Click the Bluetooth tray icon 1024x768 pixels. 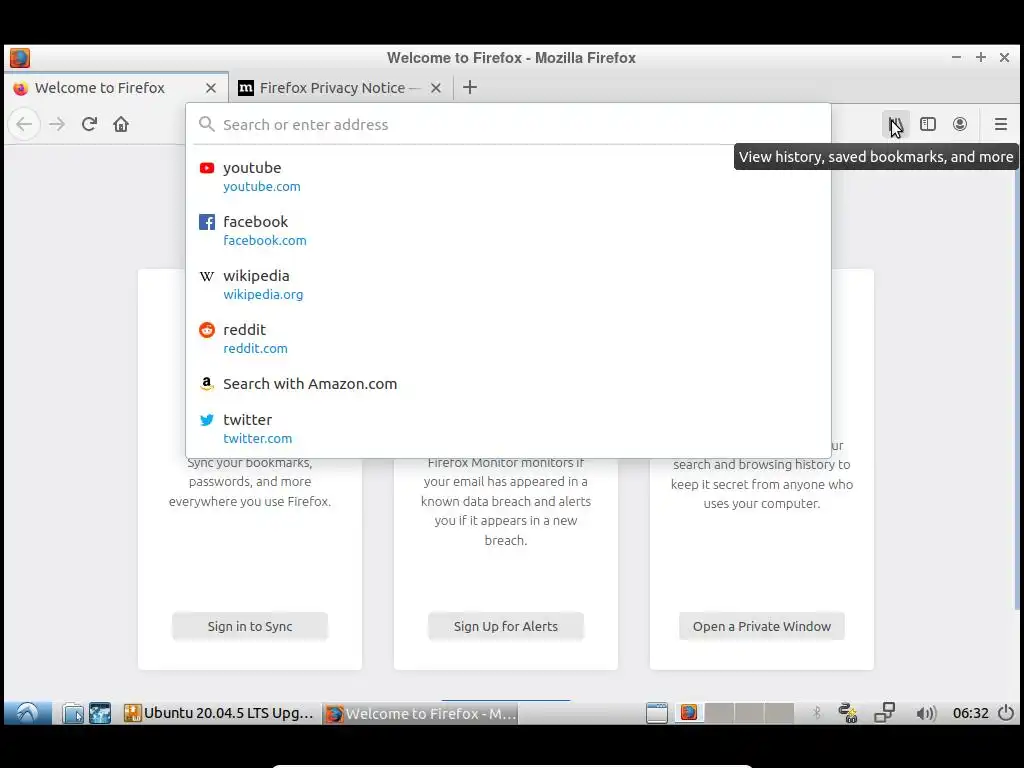[x=816, y=713]
